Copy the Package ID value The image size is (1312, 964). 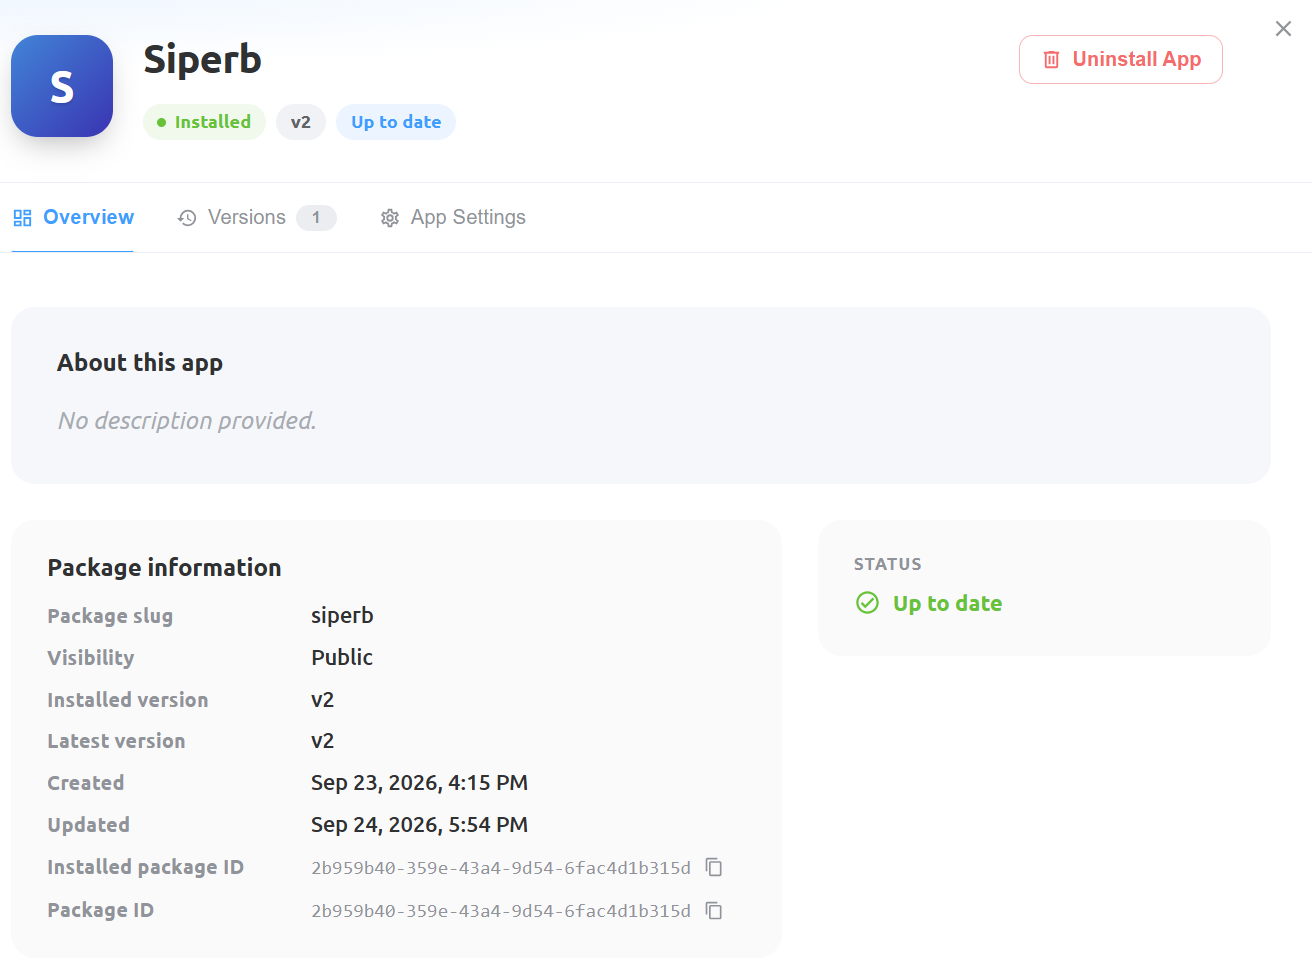tap(714, 910)
